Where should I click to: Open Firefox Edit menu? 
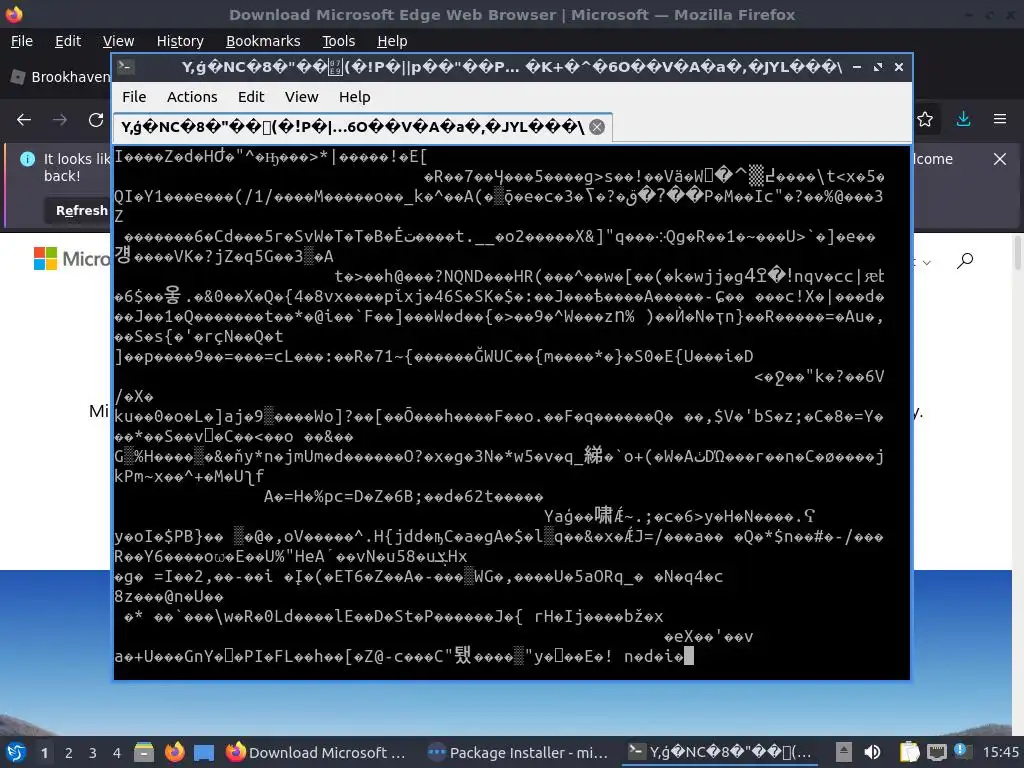pos(68,41)
